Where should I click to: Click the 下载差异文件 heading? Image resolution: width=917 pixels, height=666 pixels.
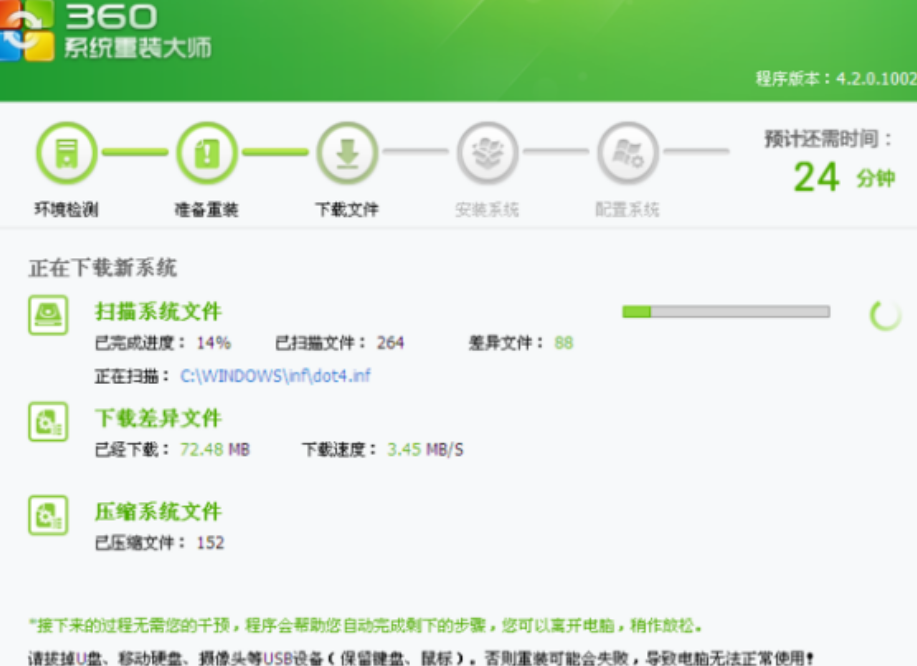tap(158, 418)
